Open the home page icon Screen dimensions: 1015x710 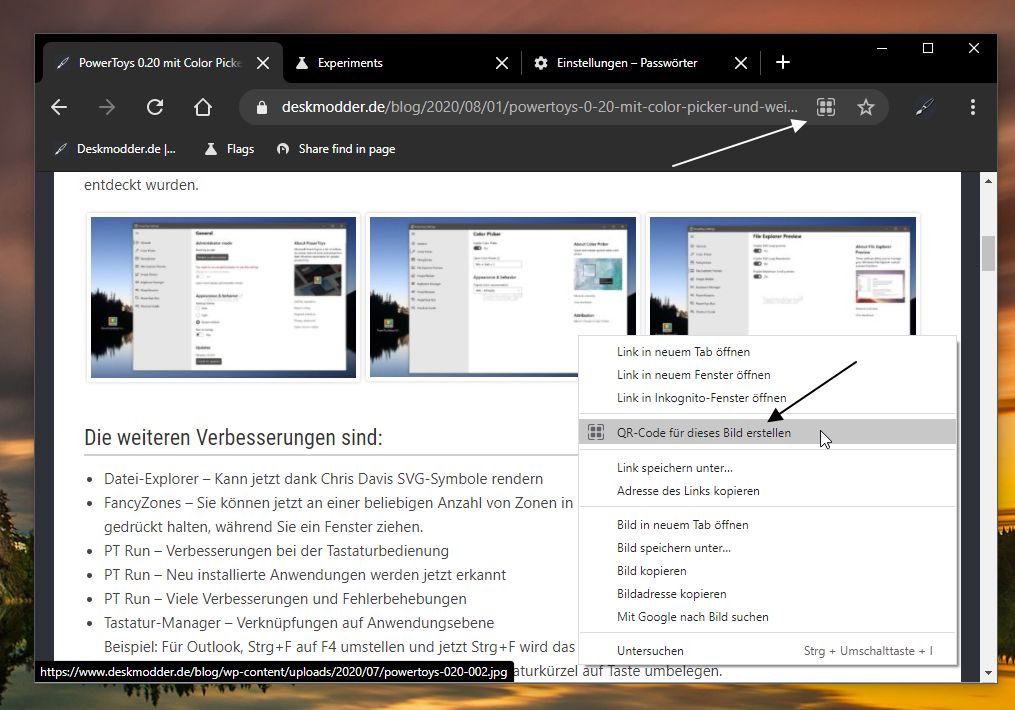203,107
